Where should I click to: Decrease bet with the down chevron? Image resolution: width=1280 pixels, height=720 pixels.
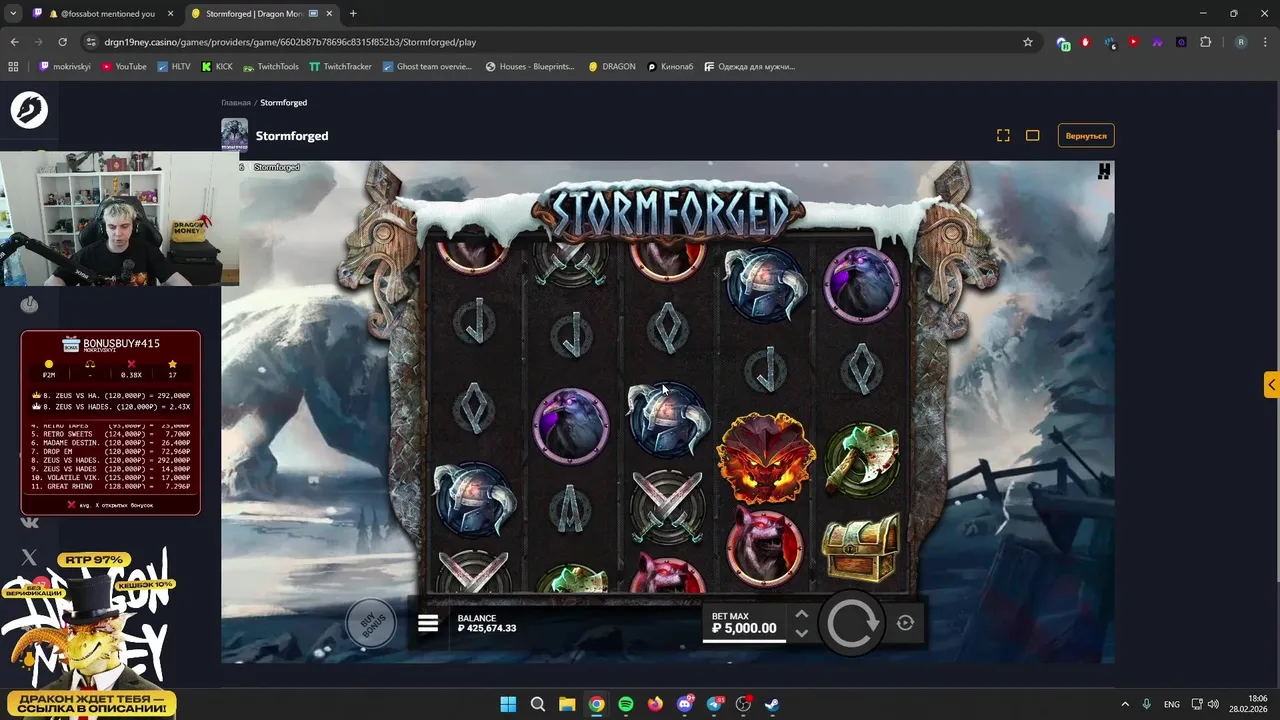pos(802,633)
